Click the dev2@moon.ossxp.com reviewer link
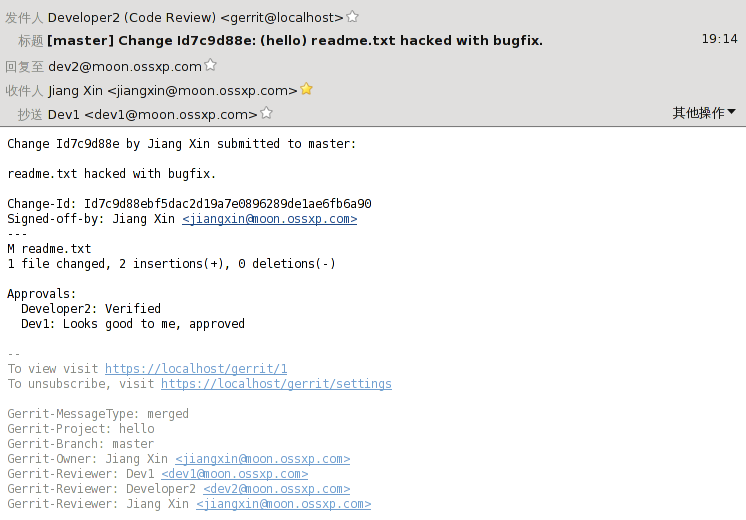 [276, 489]
